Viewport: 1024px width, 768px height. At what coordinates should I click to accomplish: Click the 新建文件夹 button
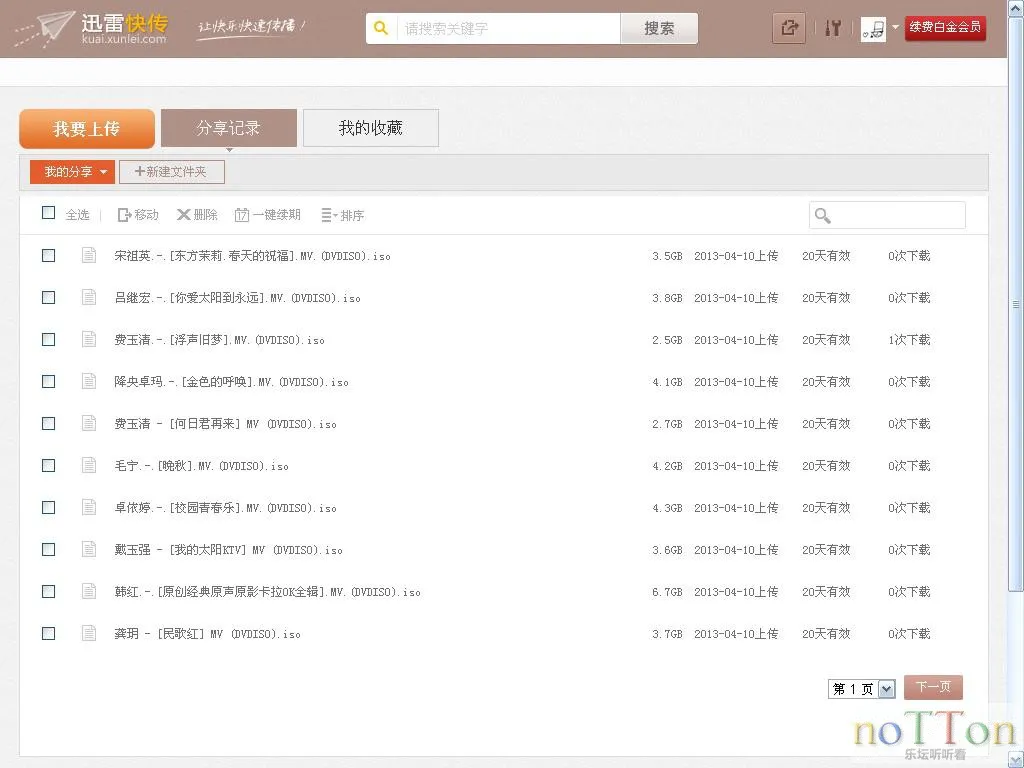171,171
